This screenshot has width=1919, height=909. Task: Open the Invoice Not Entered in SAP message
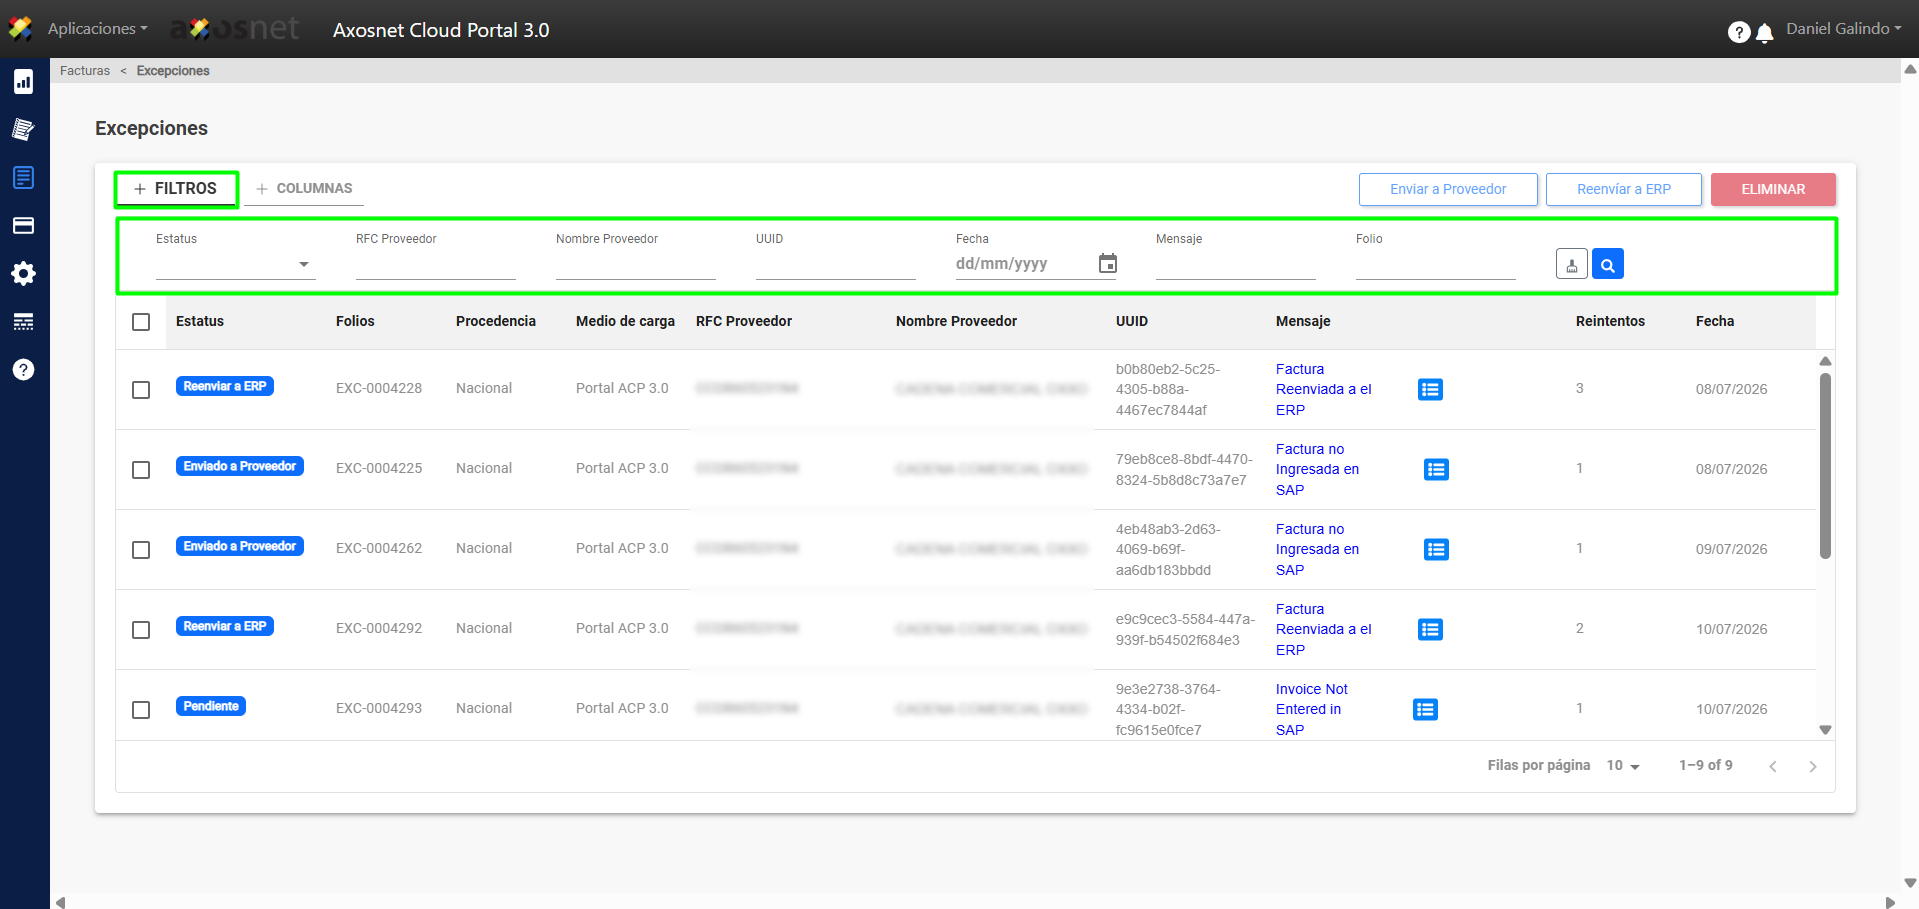coord(1311,710)
